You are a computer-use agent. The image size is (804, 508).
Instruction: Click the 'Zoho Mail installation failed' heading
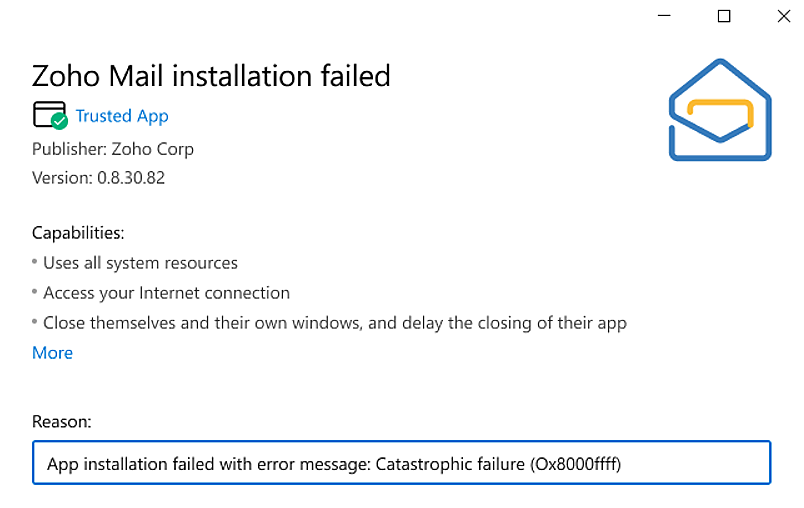(211, 75)
